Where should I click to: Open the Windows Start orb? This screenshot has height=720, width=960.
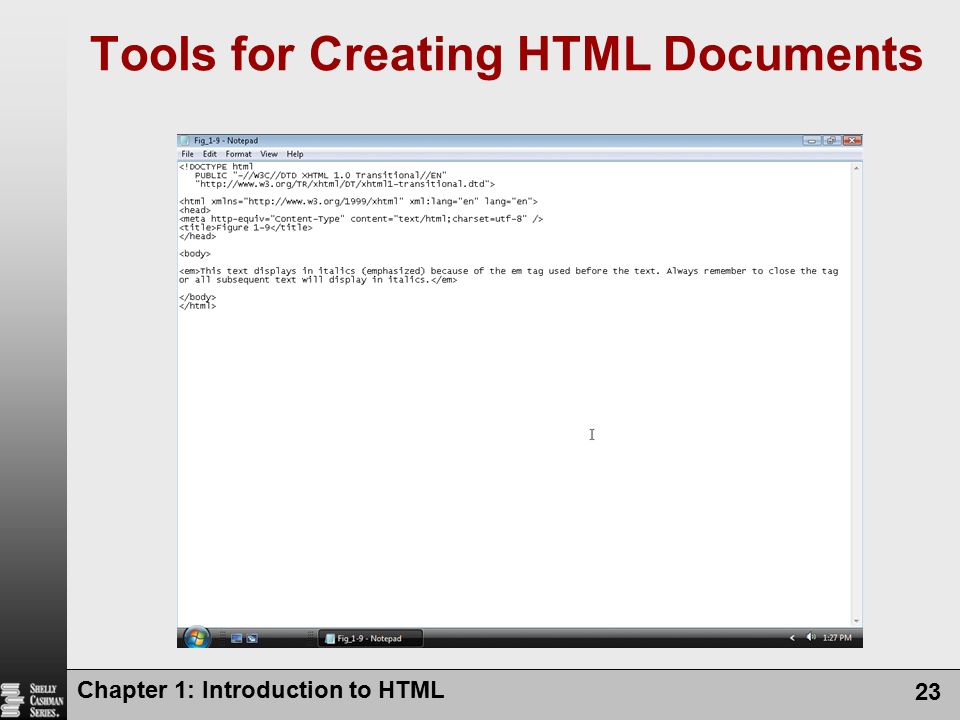[x=196, y=637]
